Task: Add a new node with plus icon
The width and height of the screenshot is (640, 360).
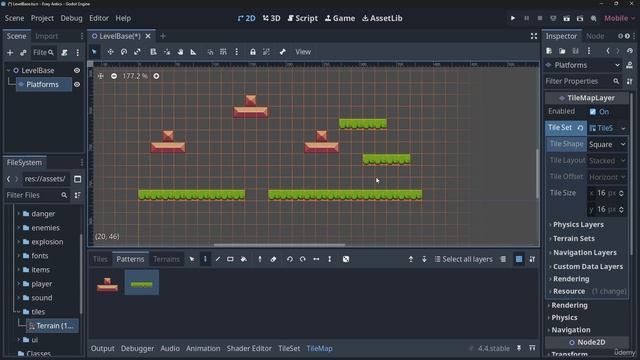Action: tap(10, 53)
